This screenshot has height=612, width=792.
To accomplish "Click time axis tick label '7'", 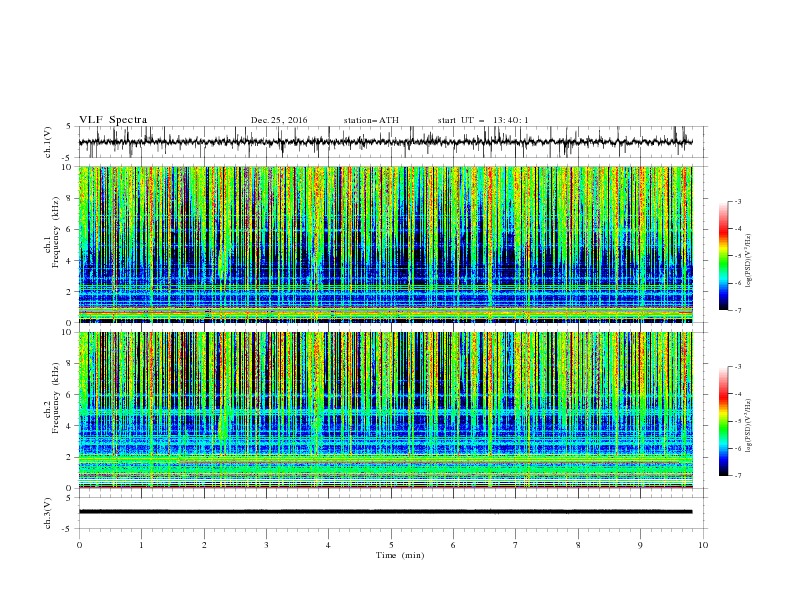I will click(516, 545).
